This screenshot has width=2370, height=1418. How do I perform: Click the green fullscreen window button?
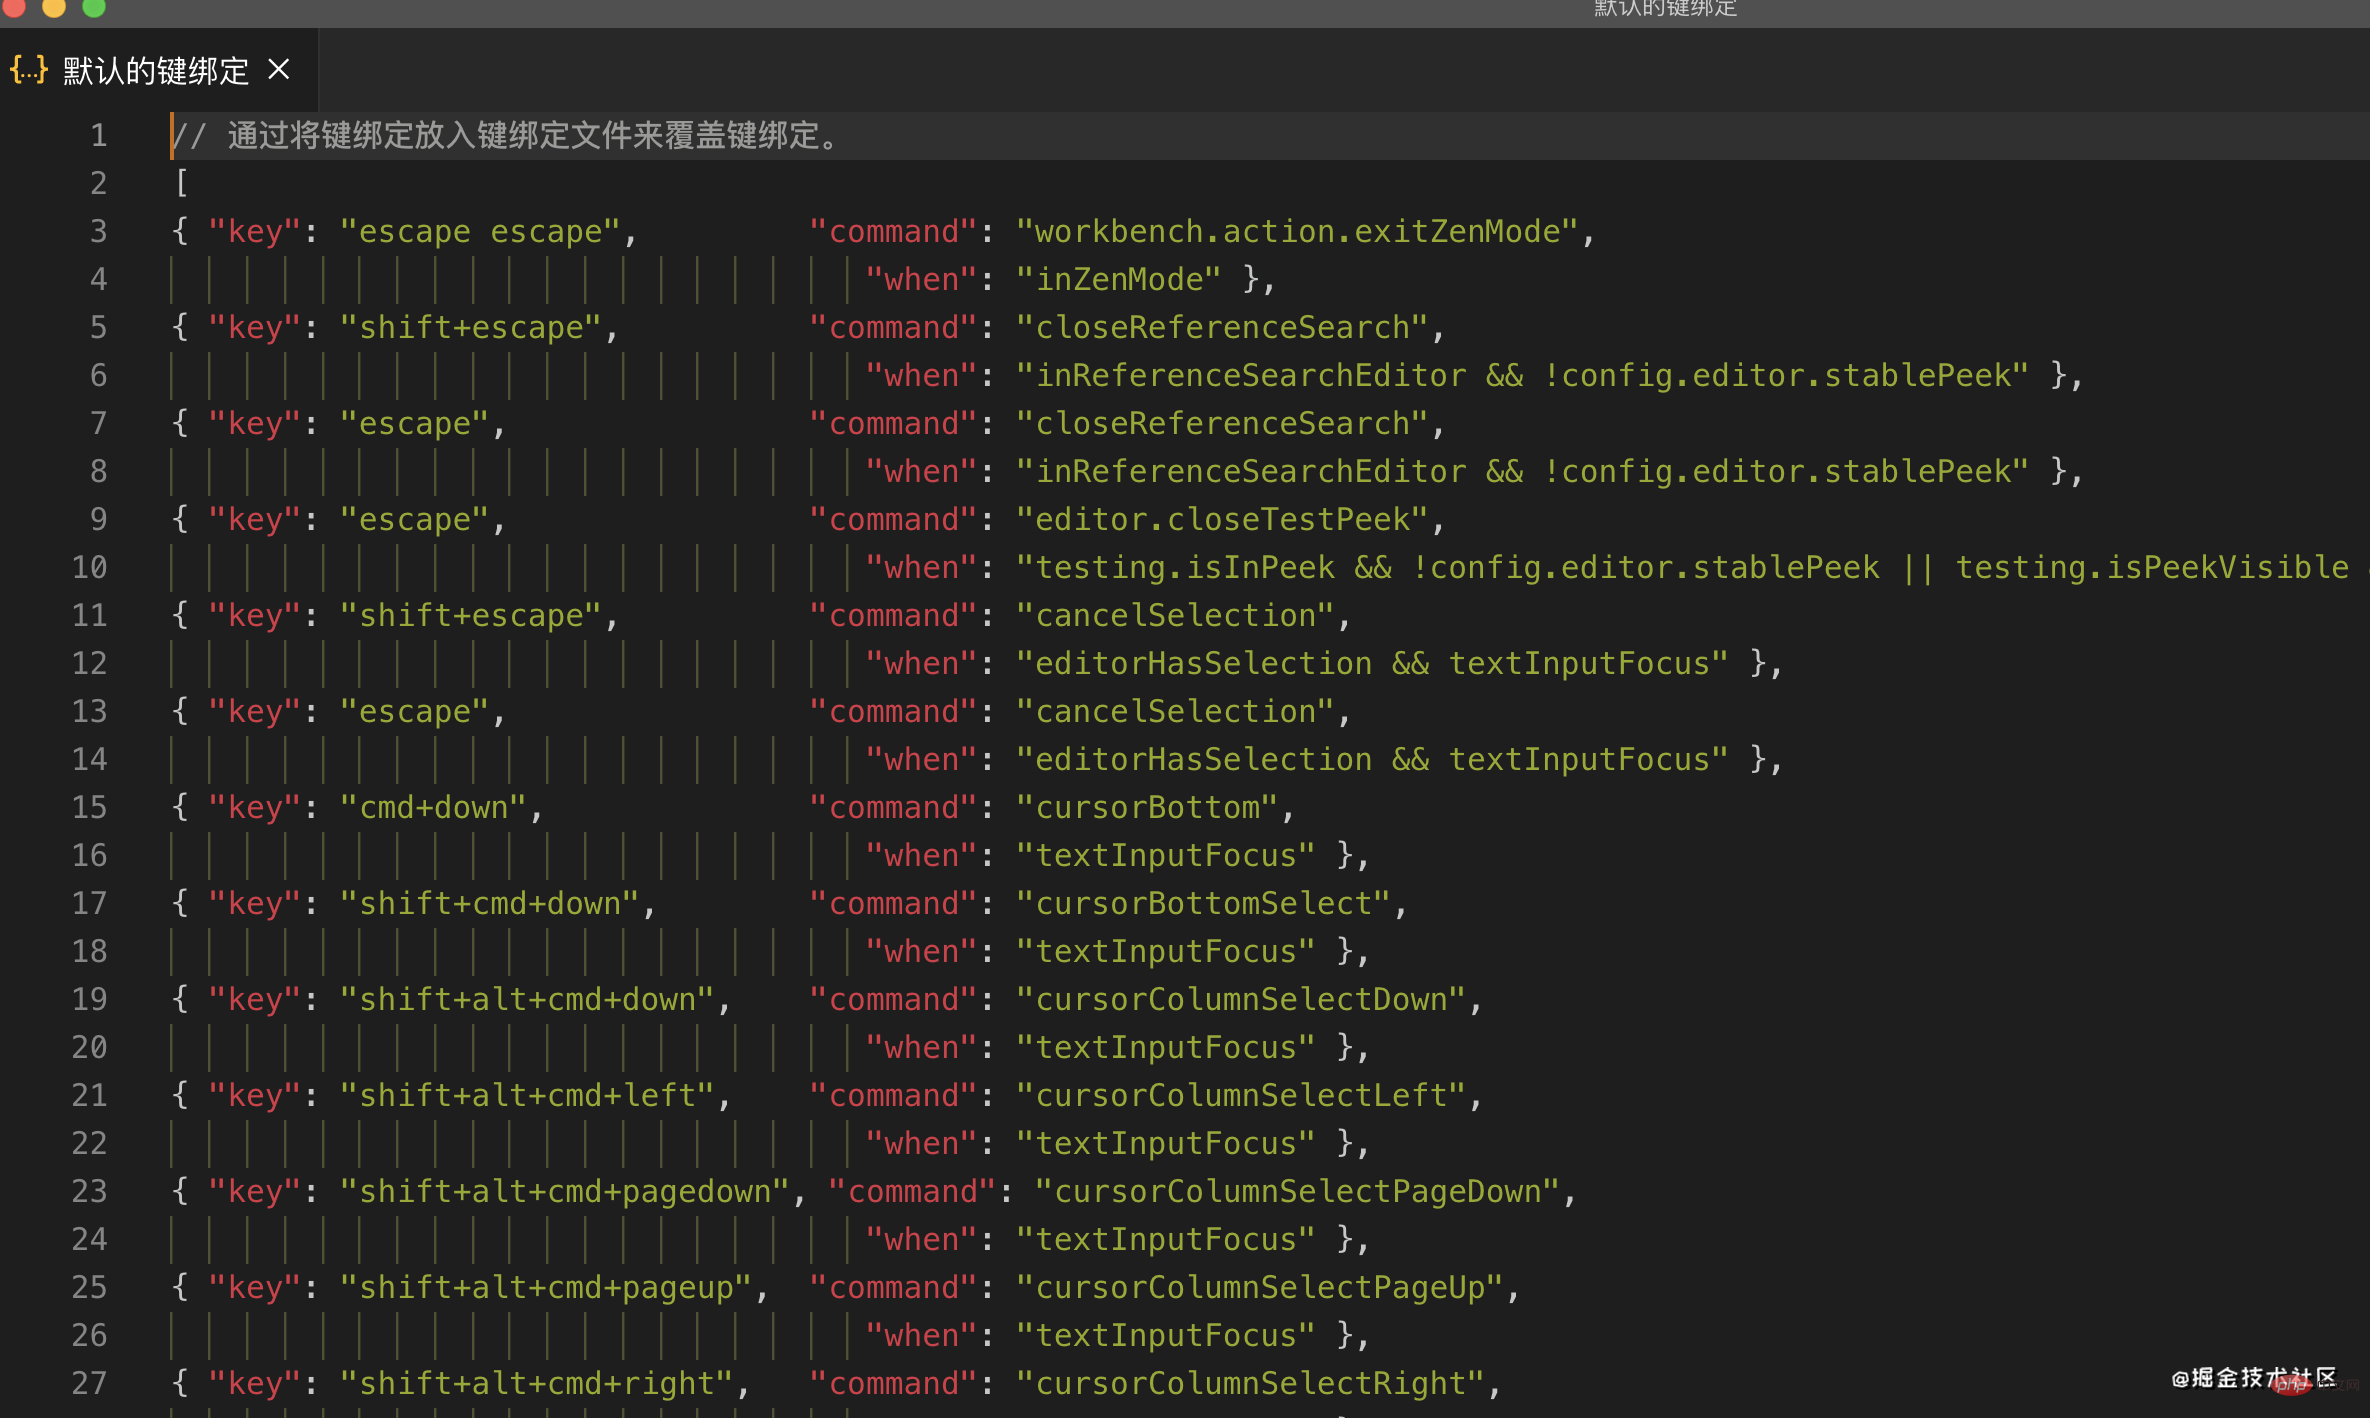point(94,7)
